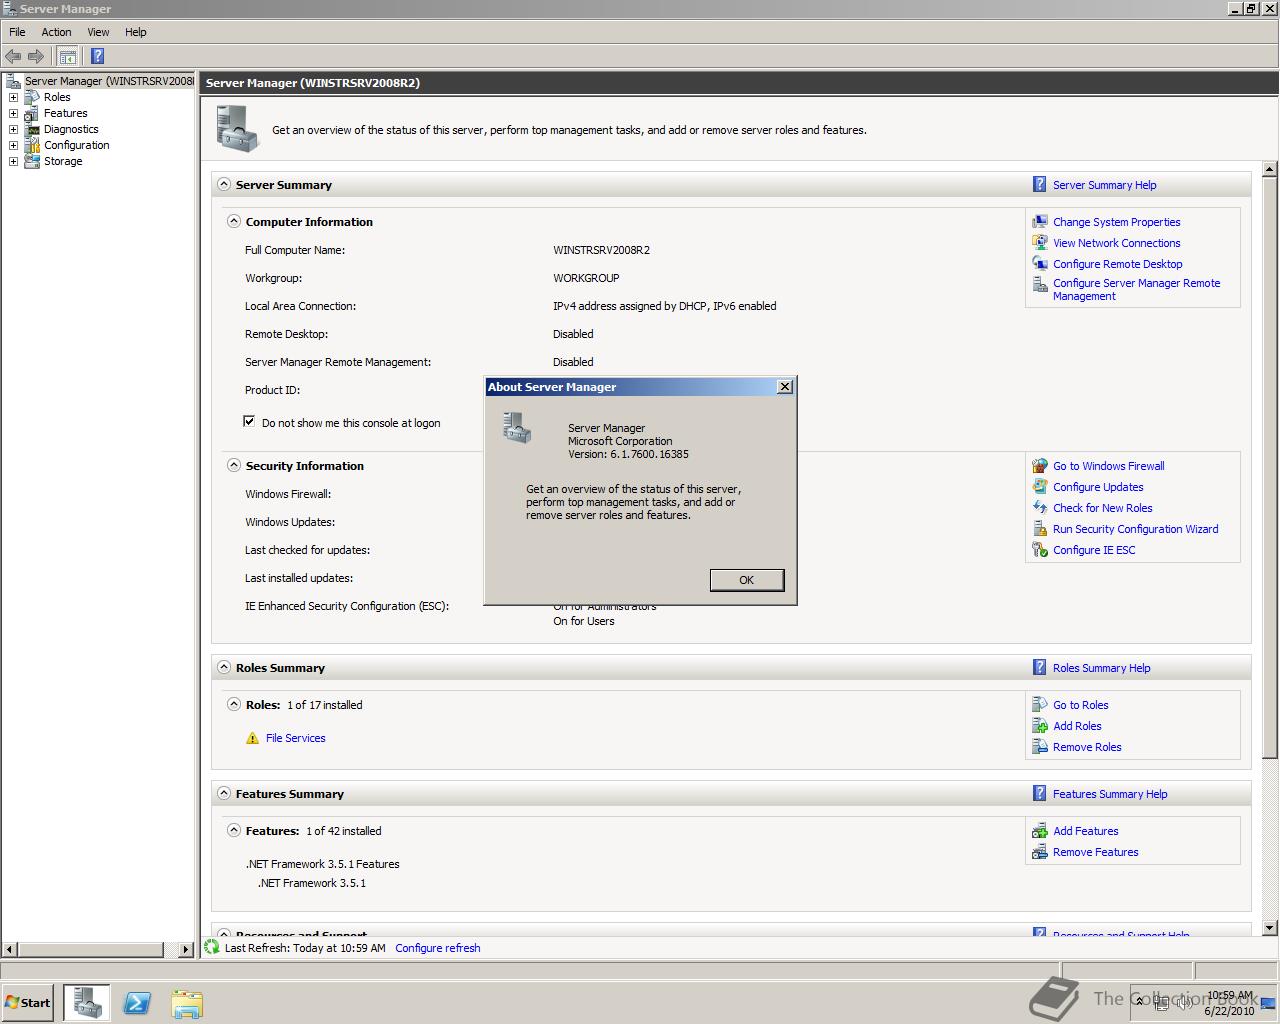Screen dimensions: 1280x1024
Task: Click the File Services warning icon
Action: click(252, 738)
